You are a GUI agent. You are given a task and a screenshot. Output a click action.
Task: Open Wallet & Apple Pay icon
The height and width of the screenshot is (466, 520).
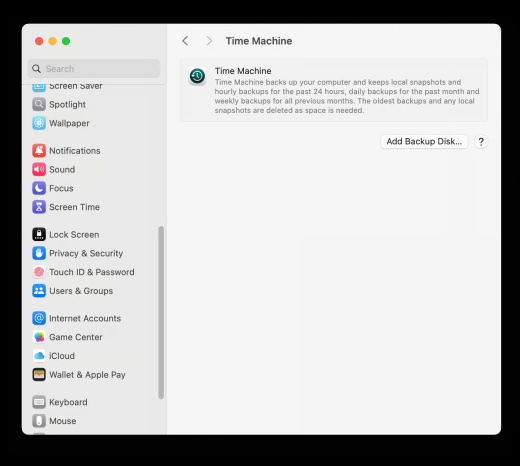[39, 374]
